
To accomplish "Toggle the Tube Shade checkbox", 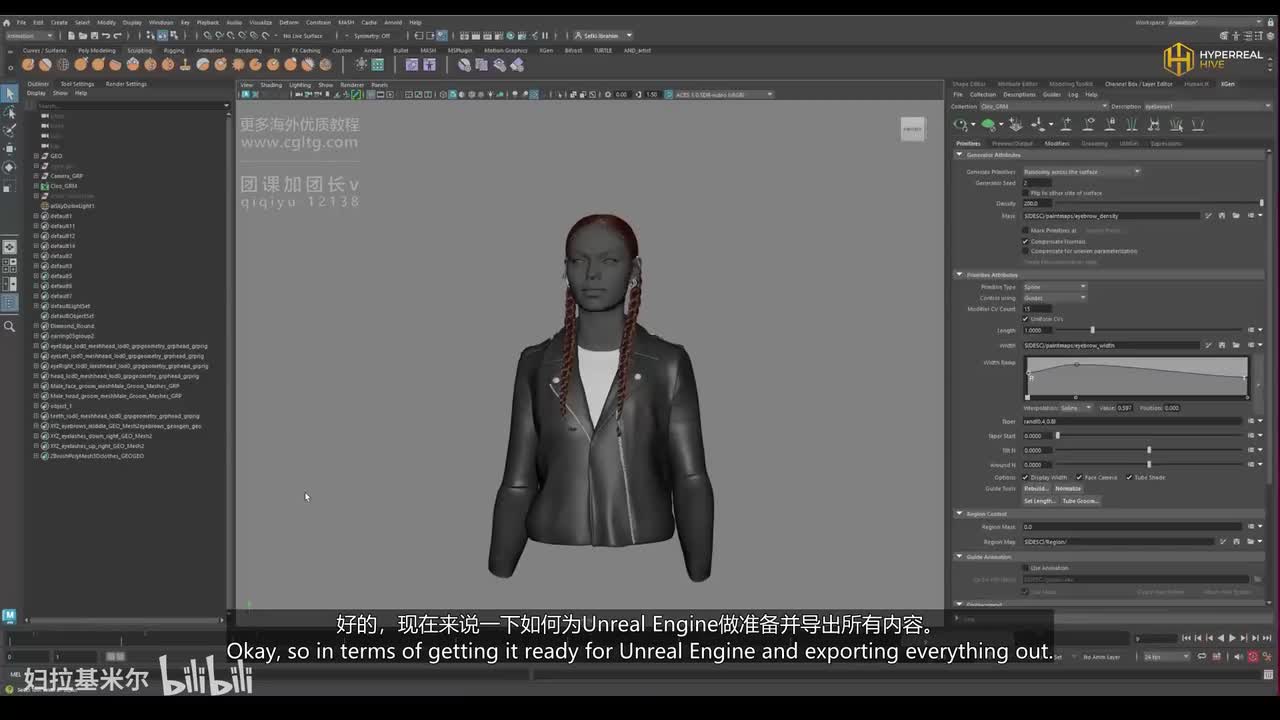I will click(1129, 477).
